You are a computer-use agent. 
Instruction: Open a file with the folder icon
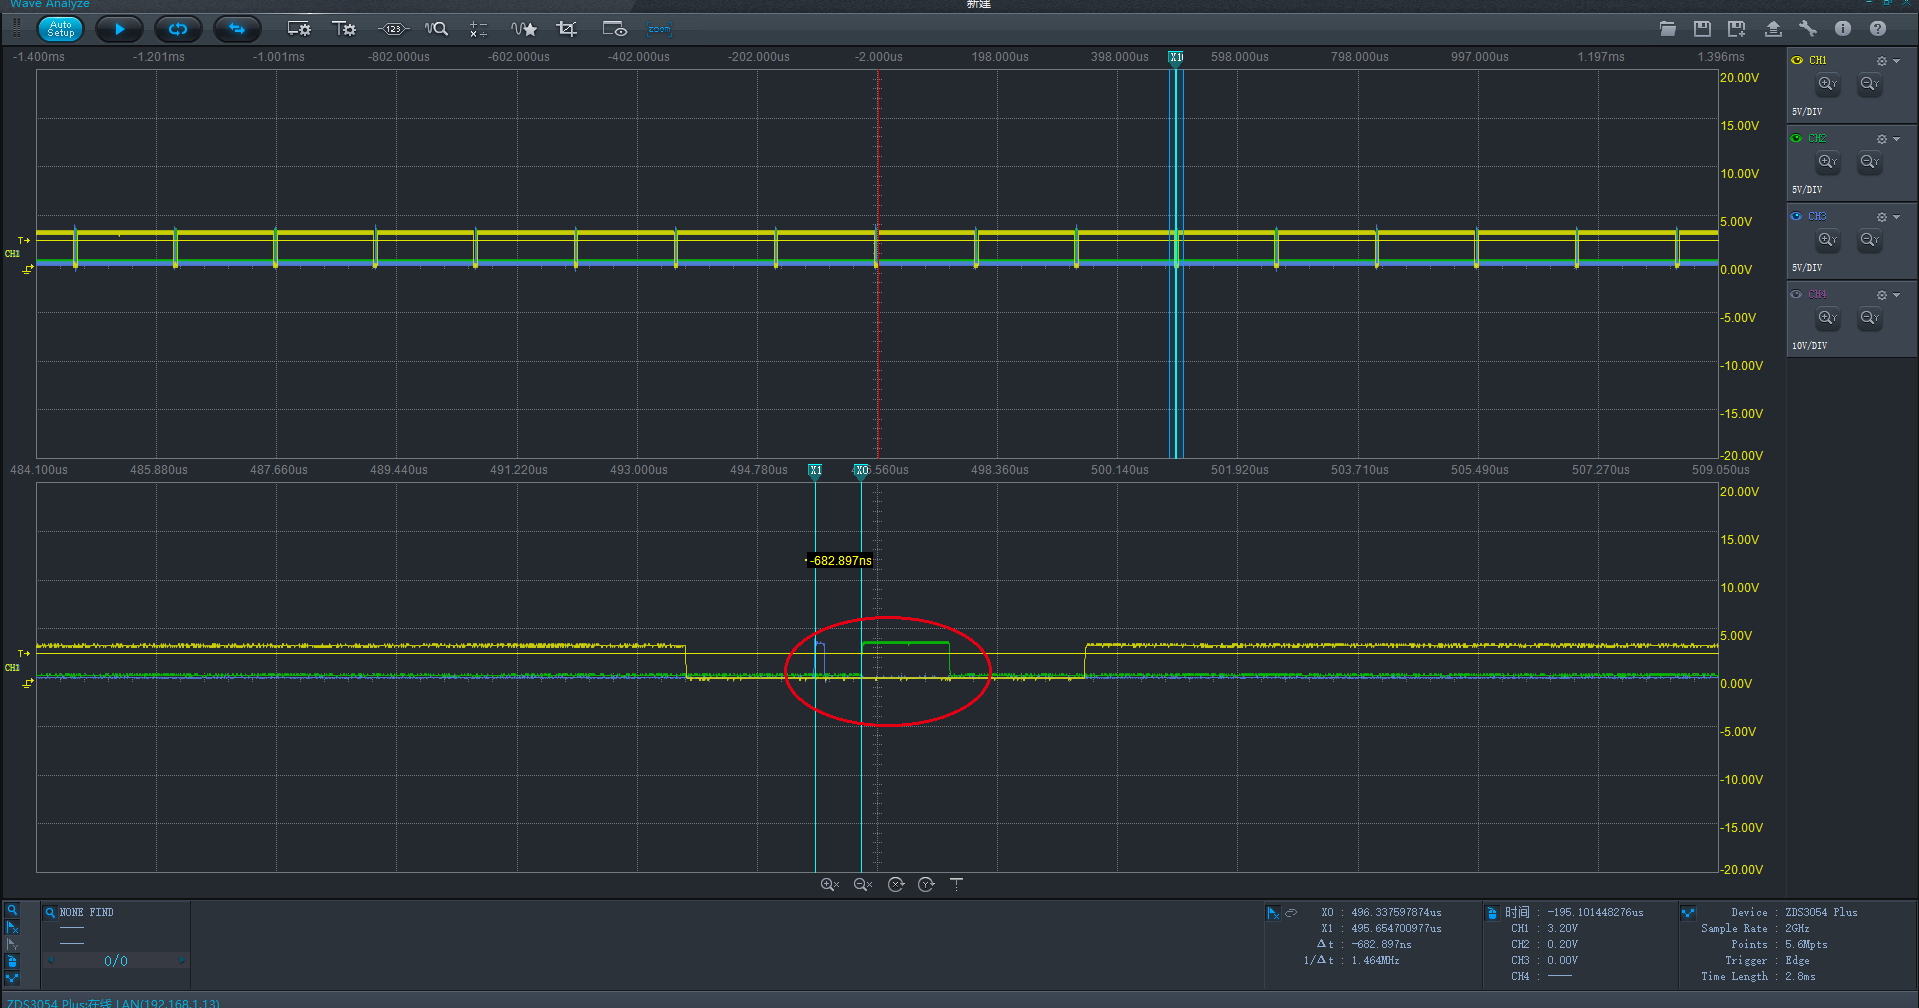[x=1668, y=29]
